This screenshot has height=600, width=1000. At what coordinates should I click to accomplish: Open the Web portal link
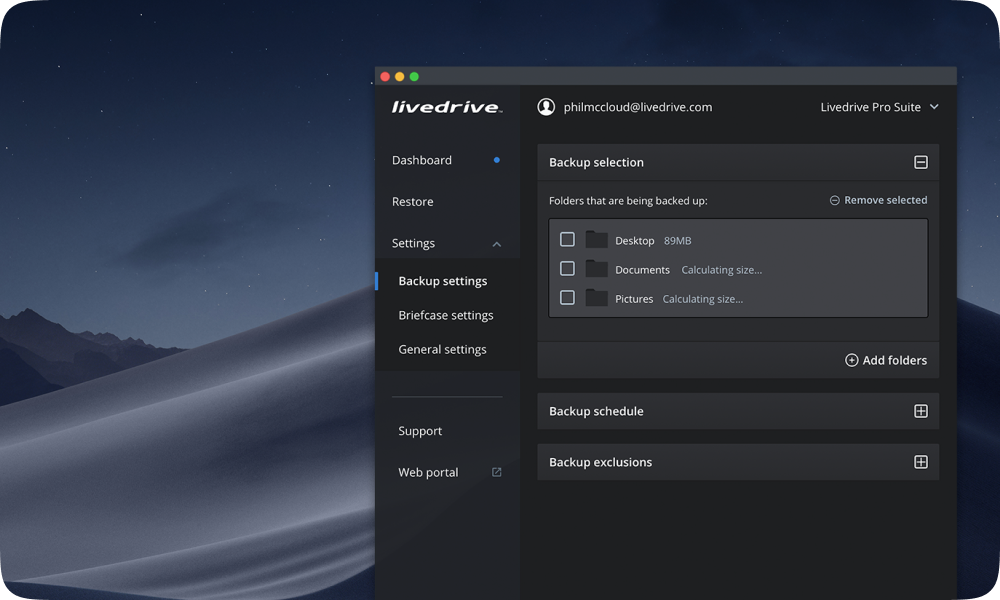pos(428,472)
